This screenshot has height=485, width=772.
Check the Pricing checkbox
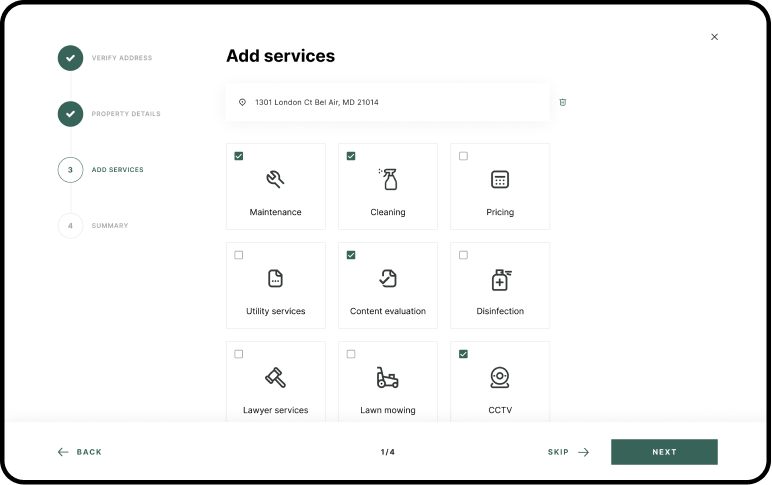(x=463, y=156)
